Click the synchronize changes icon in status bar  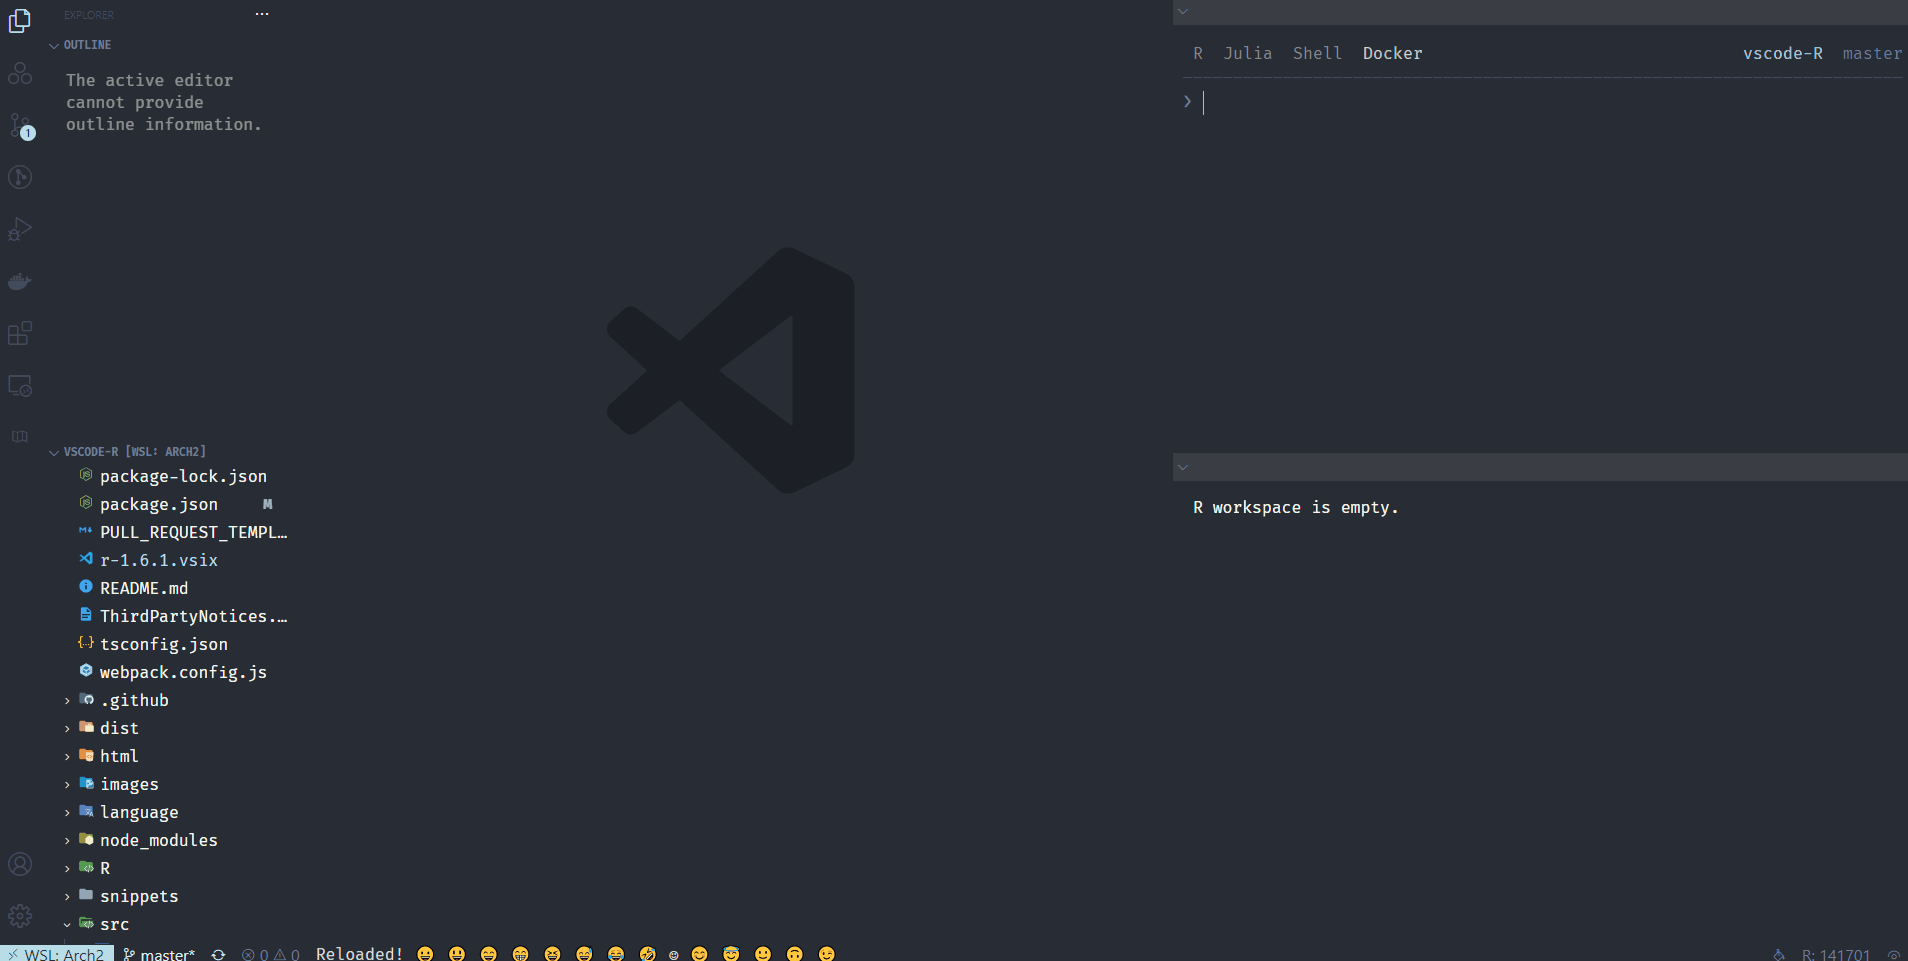[218, 954]
